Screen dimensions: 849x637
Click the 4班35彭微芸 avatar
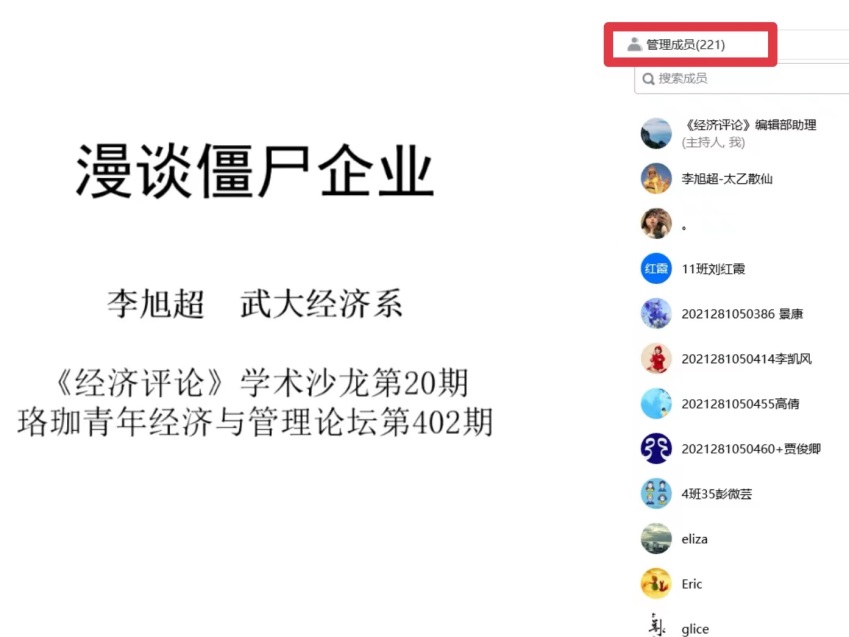click(x=656, y=493)
